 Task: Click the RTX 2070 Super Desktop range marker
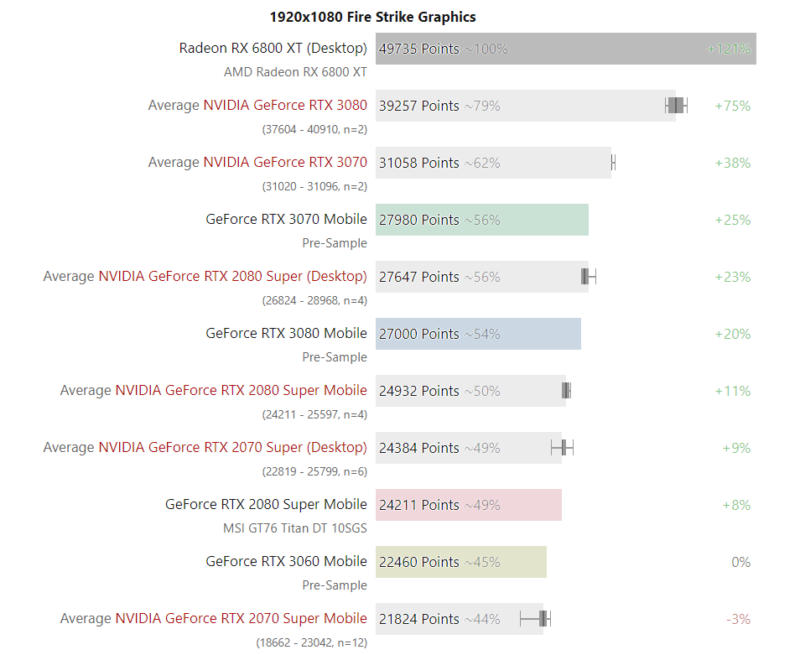click(x=562, y=448)
